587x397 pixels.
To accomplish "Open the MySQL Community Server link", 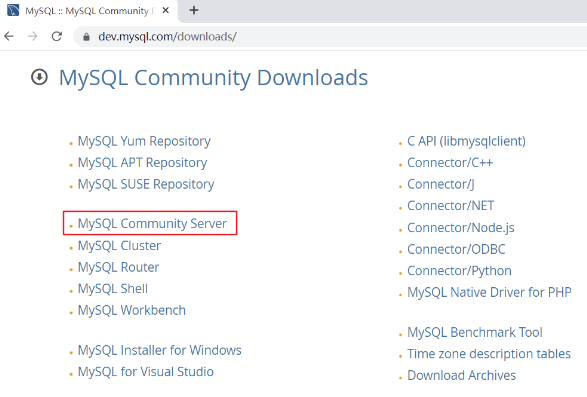I will coord(152,224).
